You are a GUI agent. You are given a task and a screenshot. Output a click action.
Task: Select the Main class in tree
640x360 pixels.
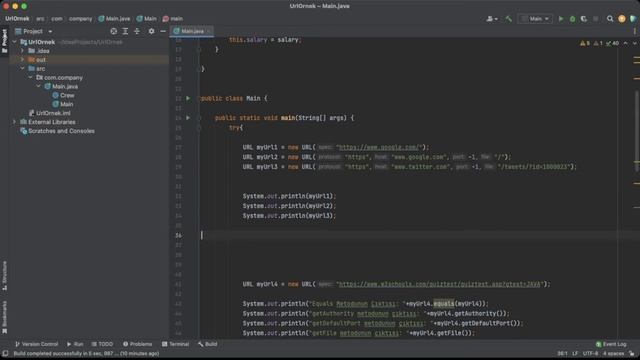pos(63,104)
